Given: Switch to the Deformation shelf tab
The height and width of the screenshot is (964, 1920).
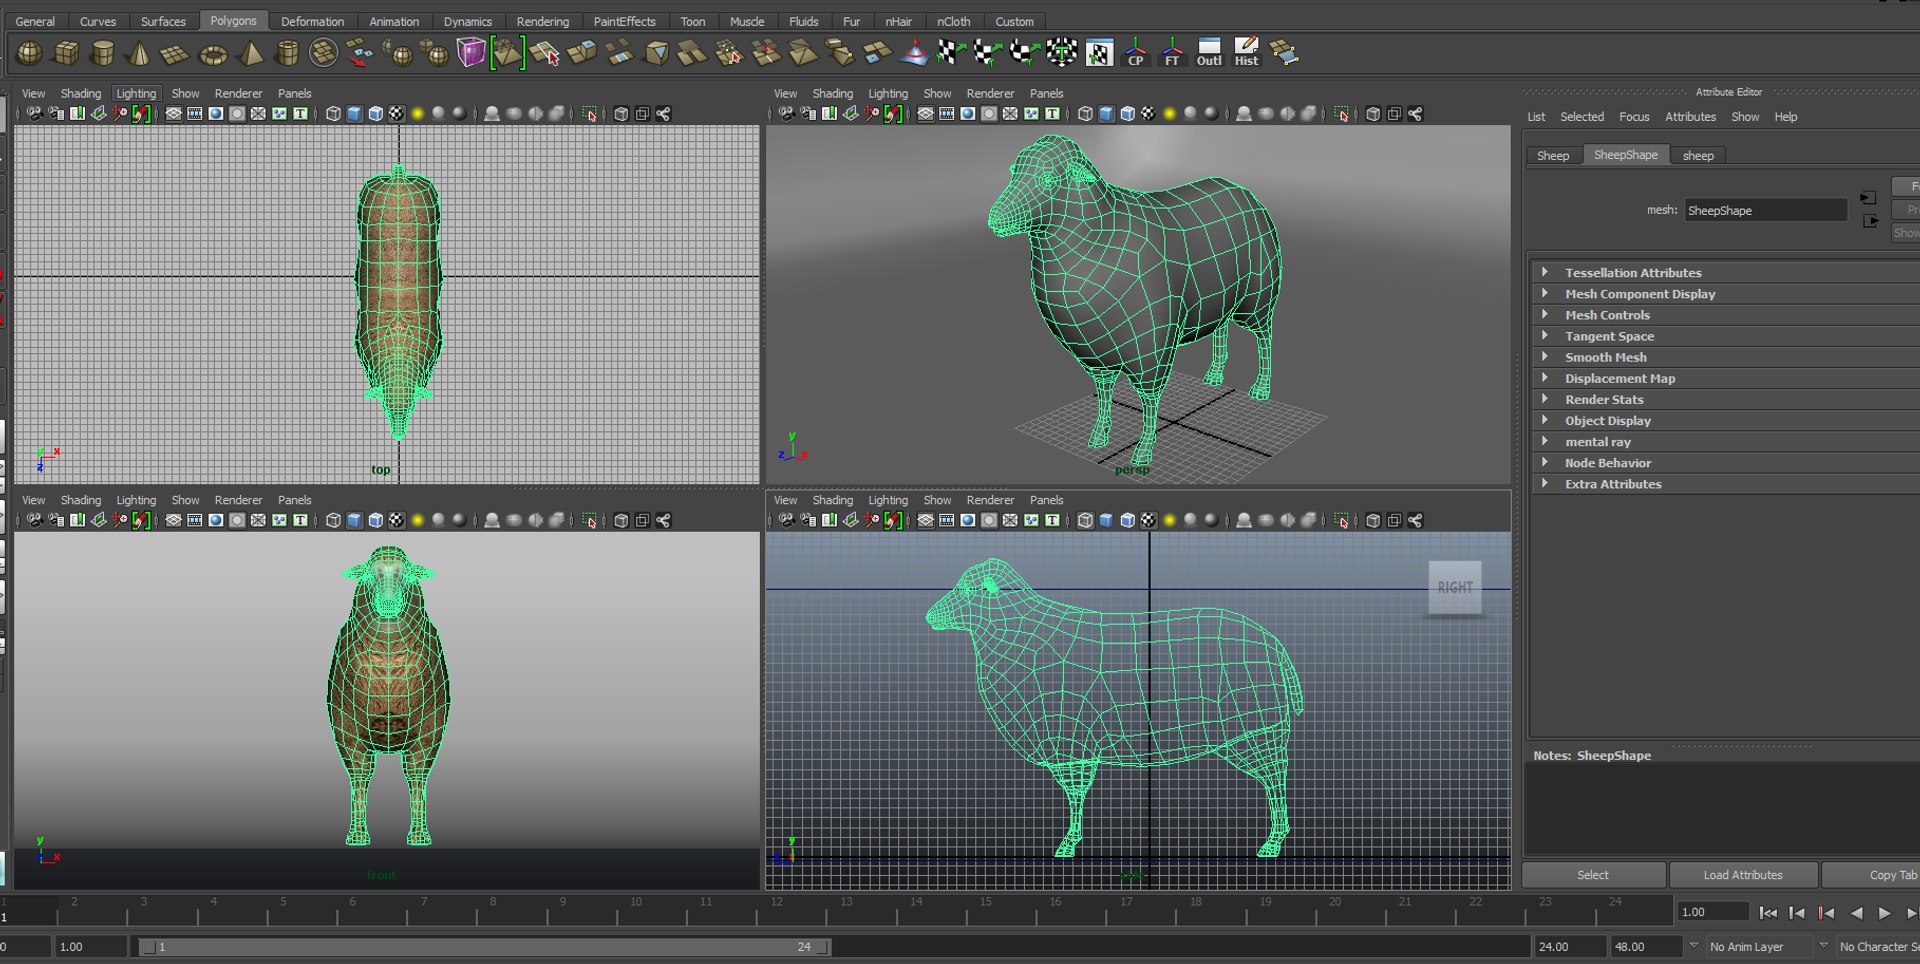Looking at the screenshot, I should click(312, 21).
